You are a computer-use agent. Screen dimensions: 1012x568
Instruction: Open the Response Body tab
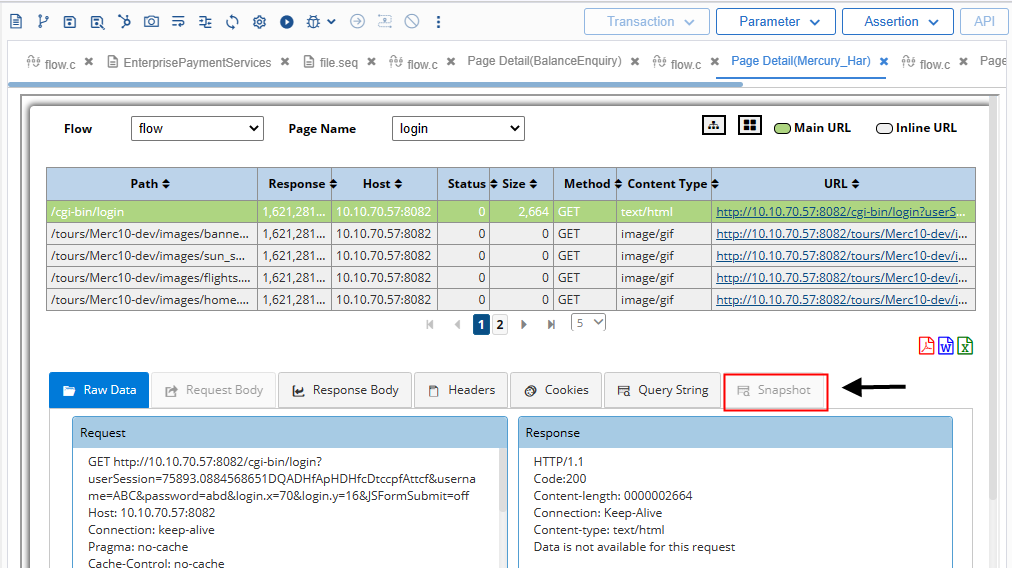[x=345, y=390]
